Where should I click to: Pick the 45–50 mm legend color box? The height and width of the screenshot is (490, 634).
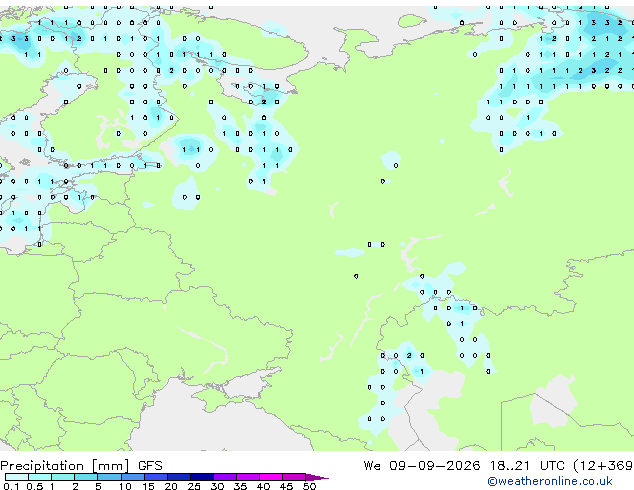(x=294, y=477)
